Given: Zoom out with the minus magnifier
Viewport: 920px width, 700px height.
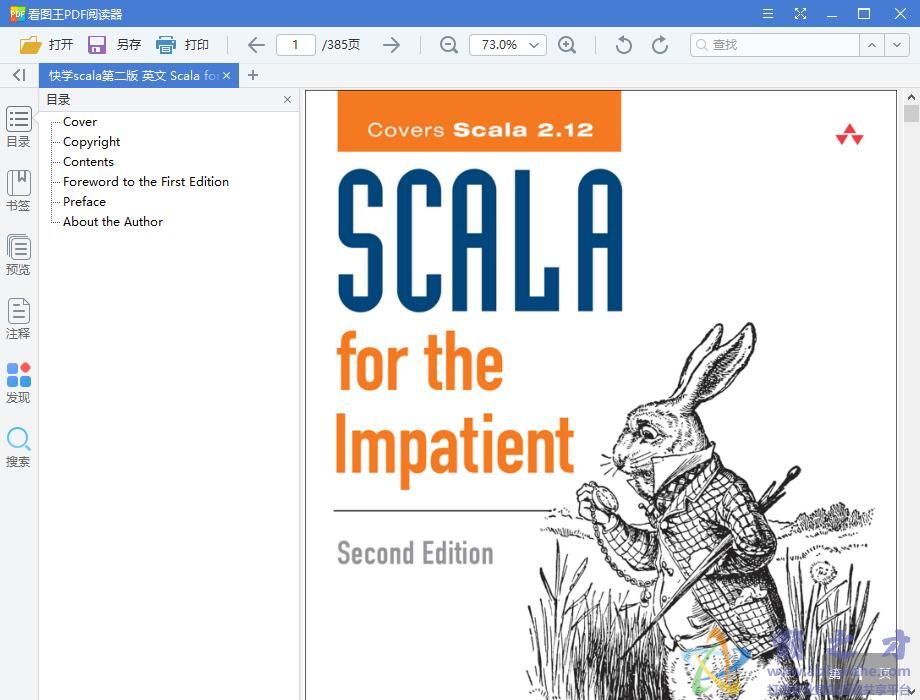Looking at the screenshot, I should click(x=449, y=45).
